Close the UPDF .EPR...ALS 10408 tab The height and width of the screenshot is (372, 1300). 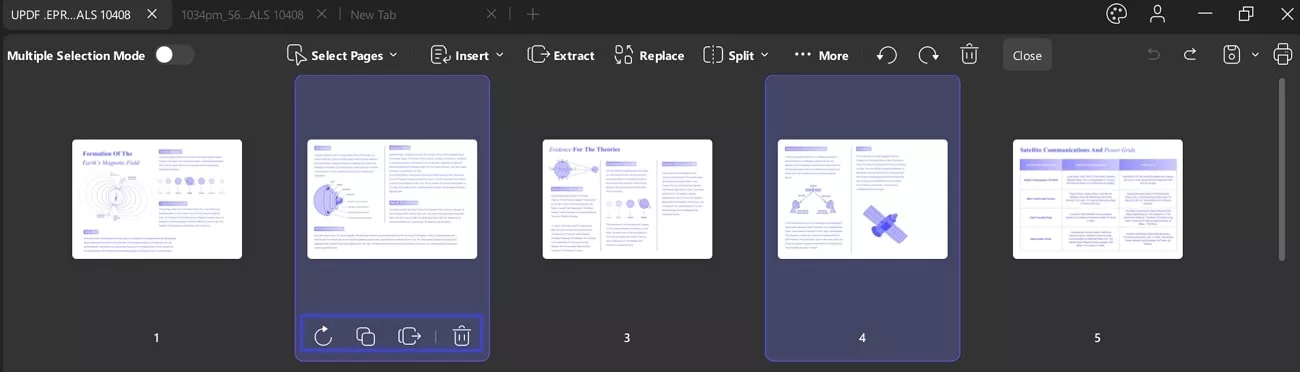pyautogui.click(x=151, y=14)
